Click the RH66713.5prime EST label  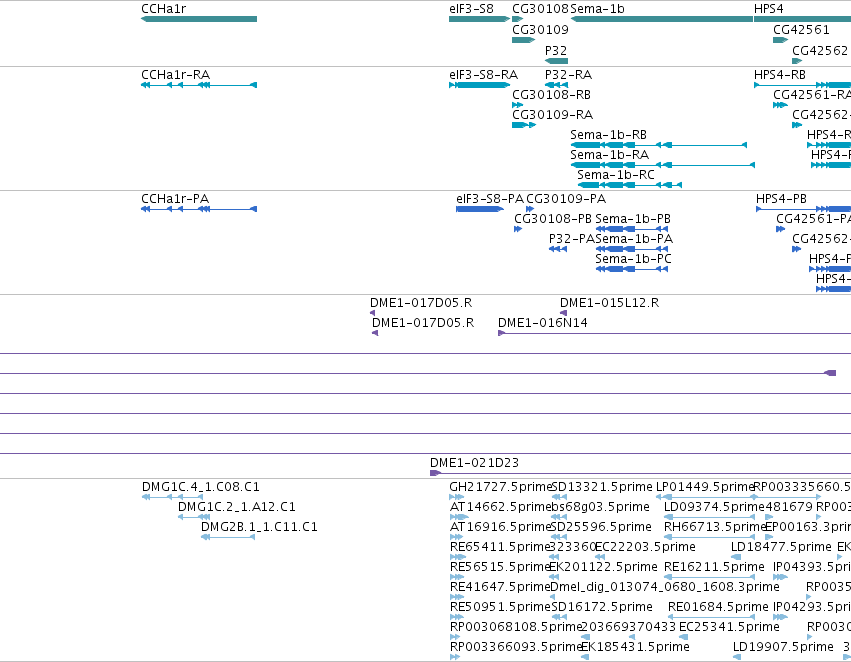715,527
